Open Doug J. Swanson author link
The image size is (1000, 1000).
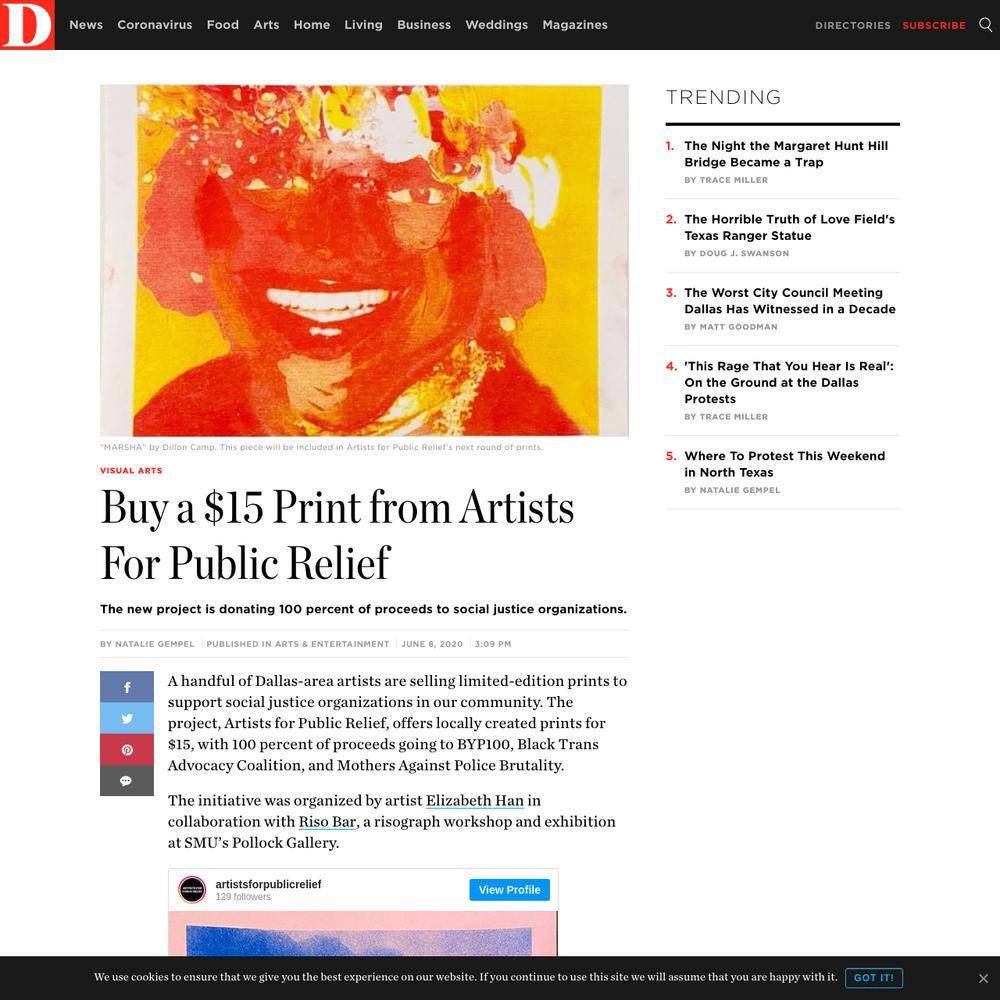[x=744, y=253]
